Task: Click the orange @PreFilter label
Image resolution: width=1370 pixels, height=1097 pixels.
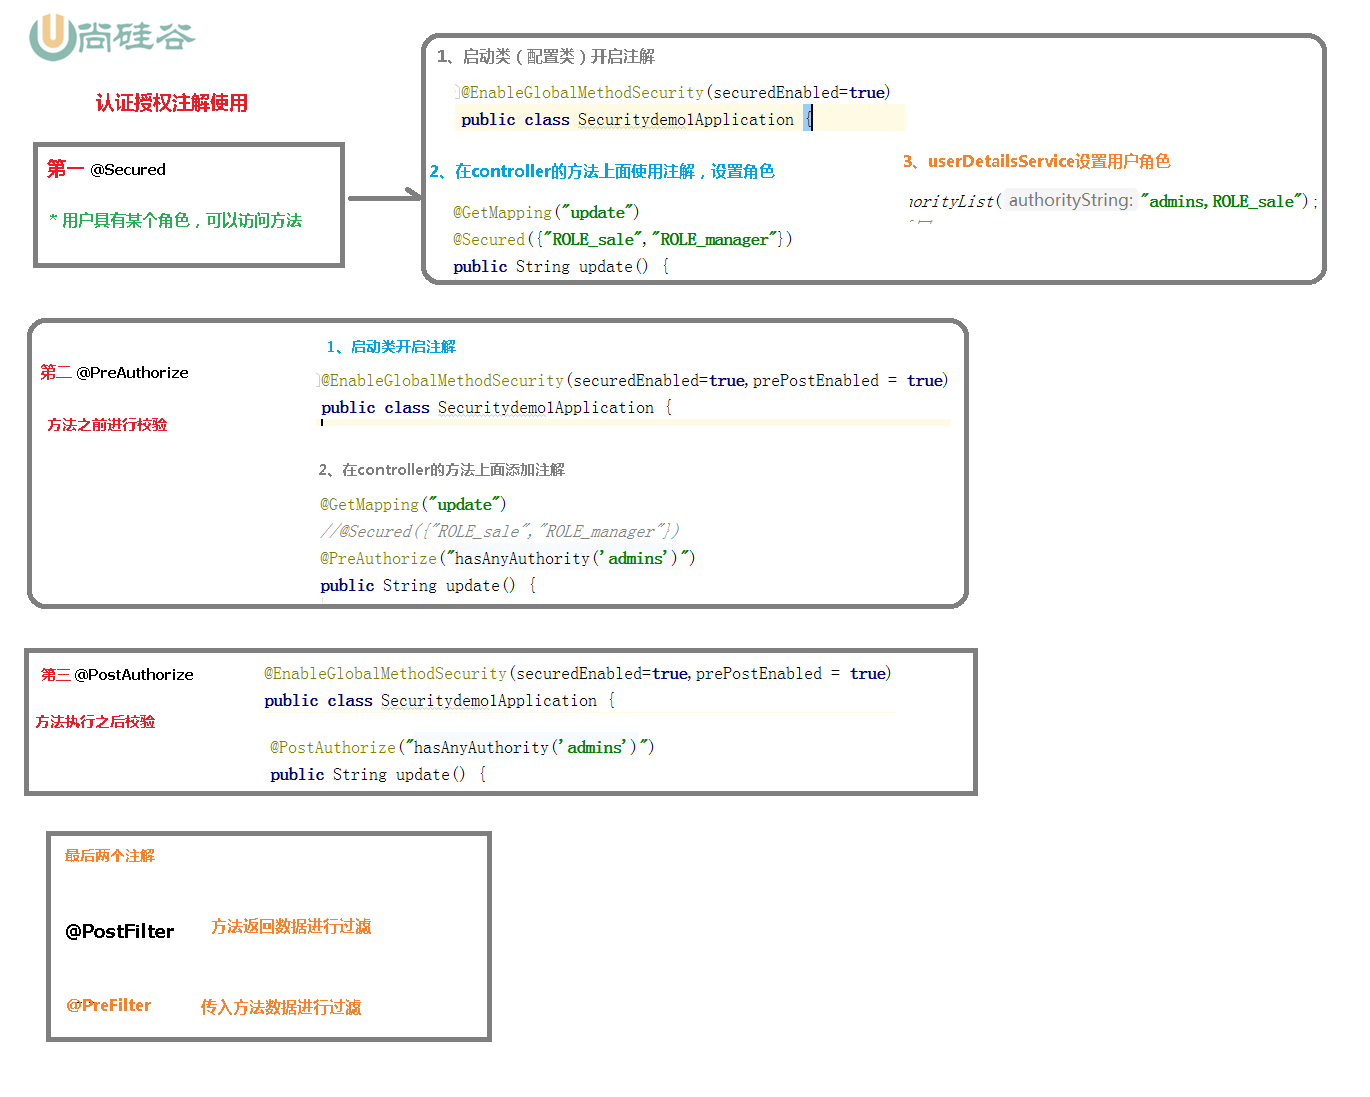Action: click(109, 1005)
